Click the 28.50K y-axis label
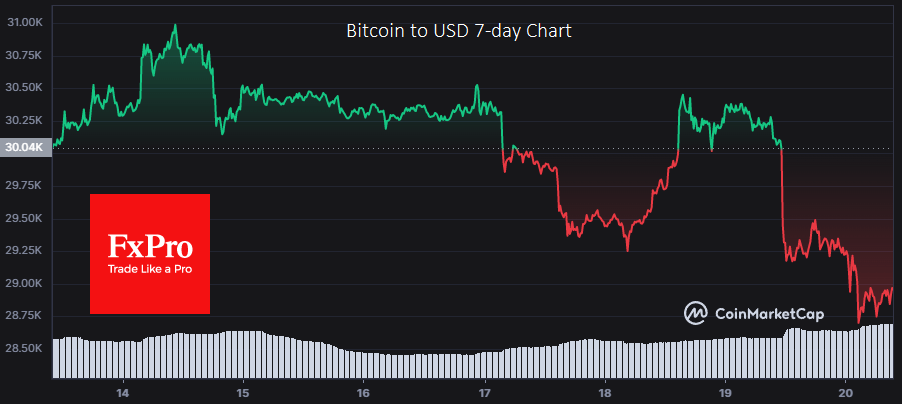The width and height of the screenshot is (902, 404). 25,349
